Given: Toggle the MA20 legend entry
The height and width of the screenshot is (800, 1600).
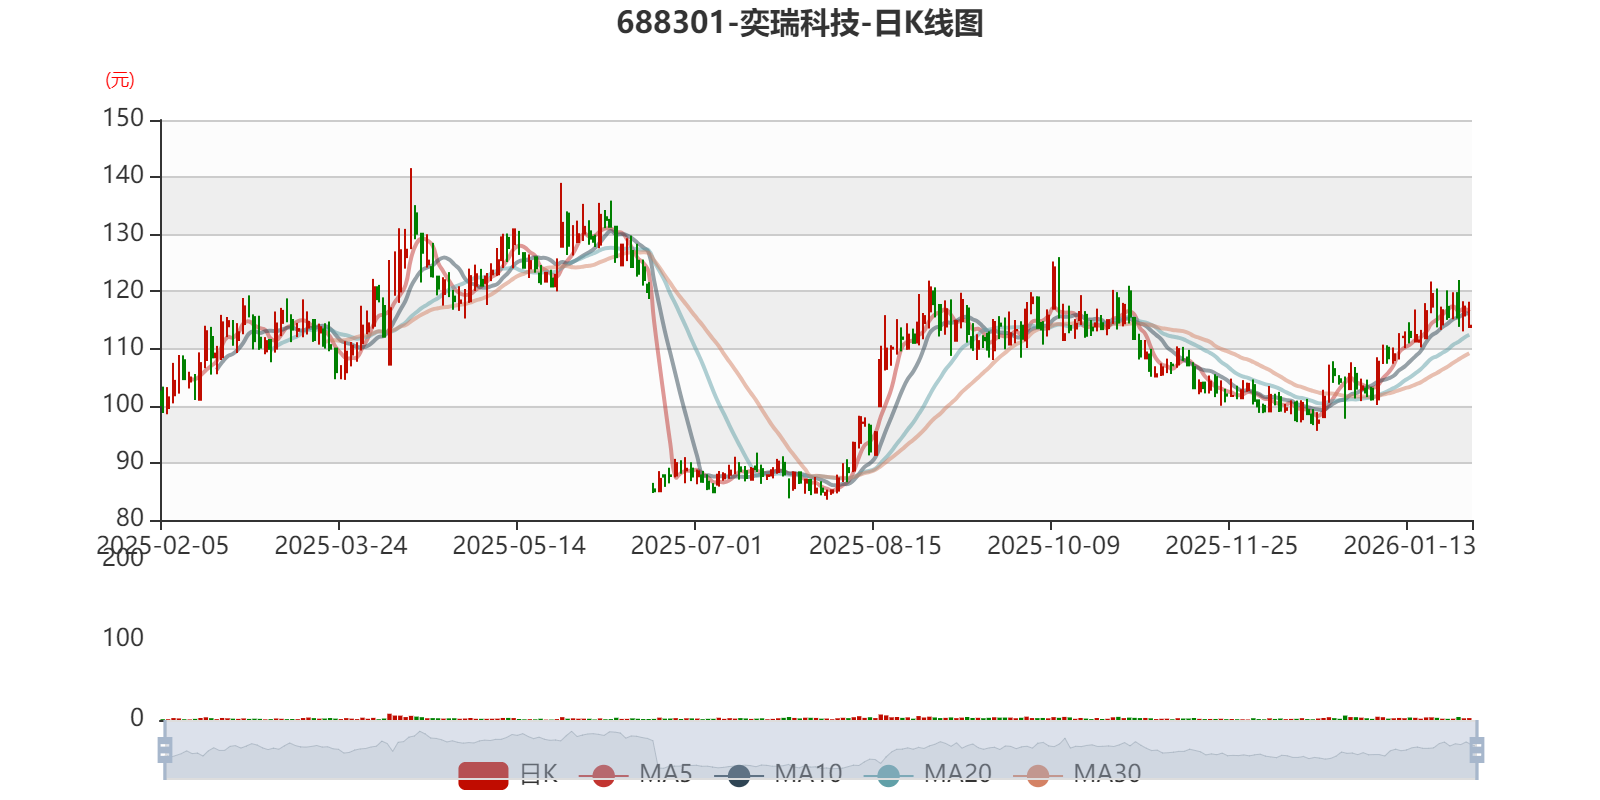Looking at the screenshot, I should tap(928, 774).
